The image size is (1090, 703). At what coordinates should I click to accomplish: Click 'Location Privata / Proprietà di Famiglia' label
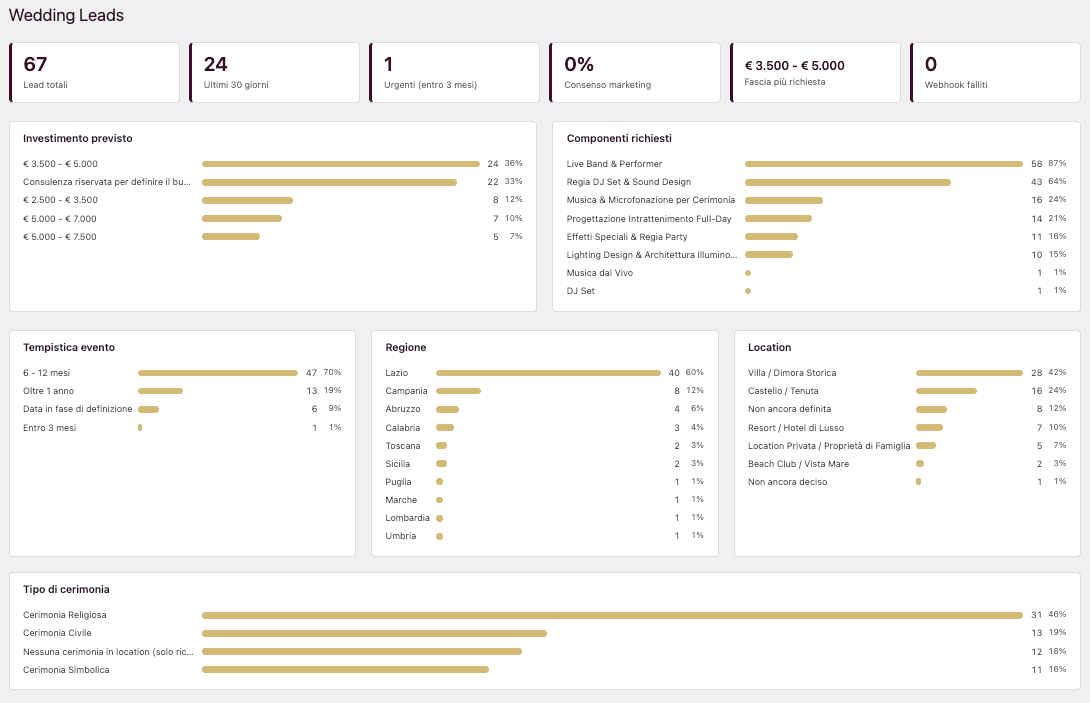(829, 446)
